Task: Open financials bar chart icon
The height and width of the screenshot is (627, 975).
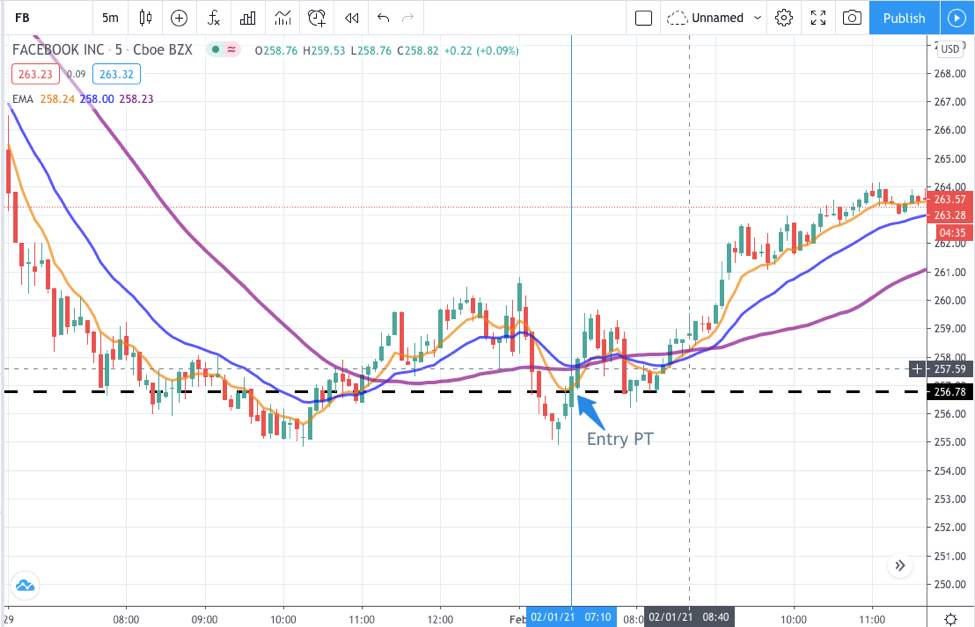Action: tap(248, 18)
